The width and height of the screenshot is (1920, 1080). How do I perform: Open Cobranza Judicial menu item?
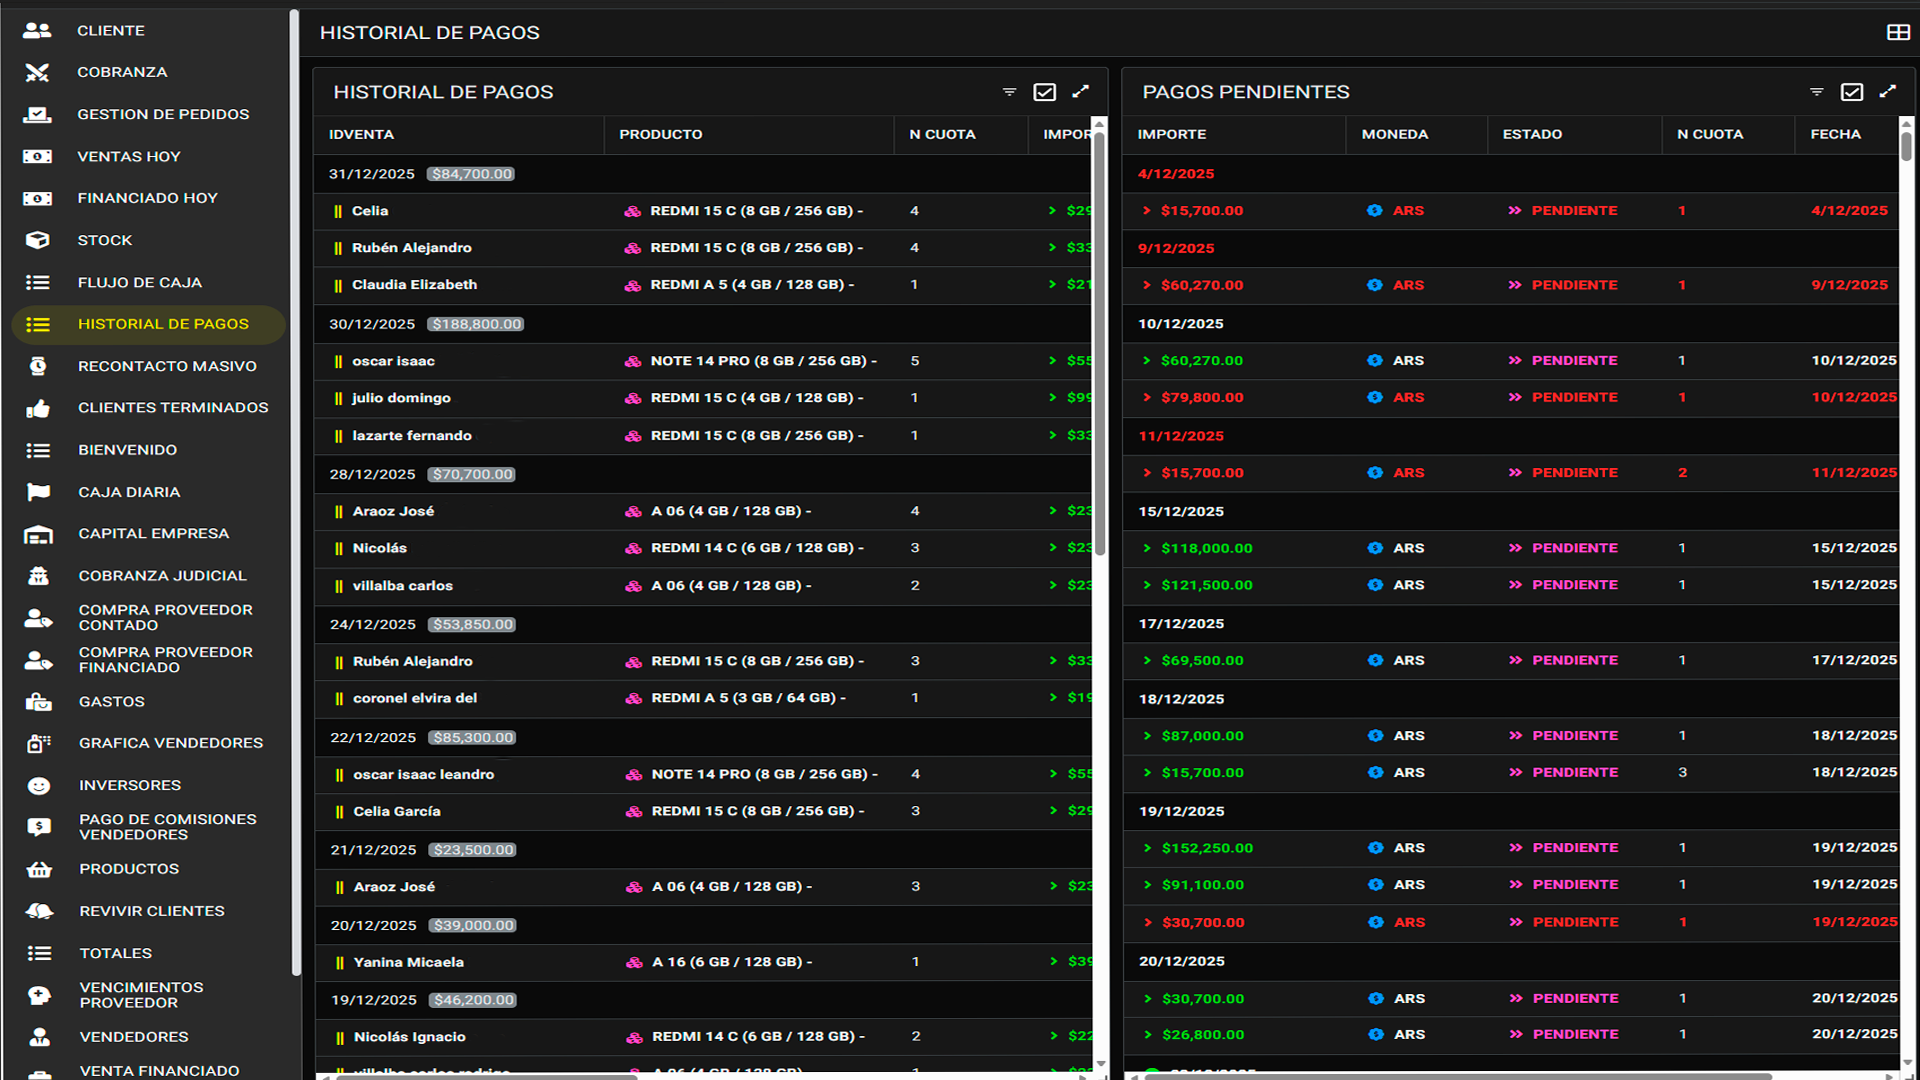click(x=162, y=576)
